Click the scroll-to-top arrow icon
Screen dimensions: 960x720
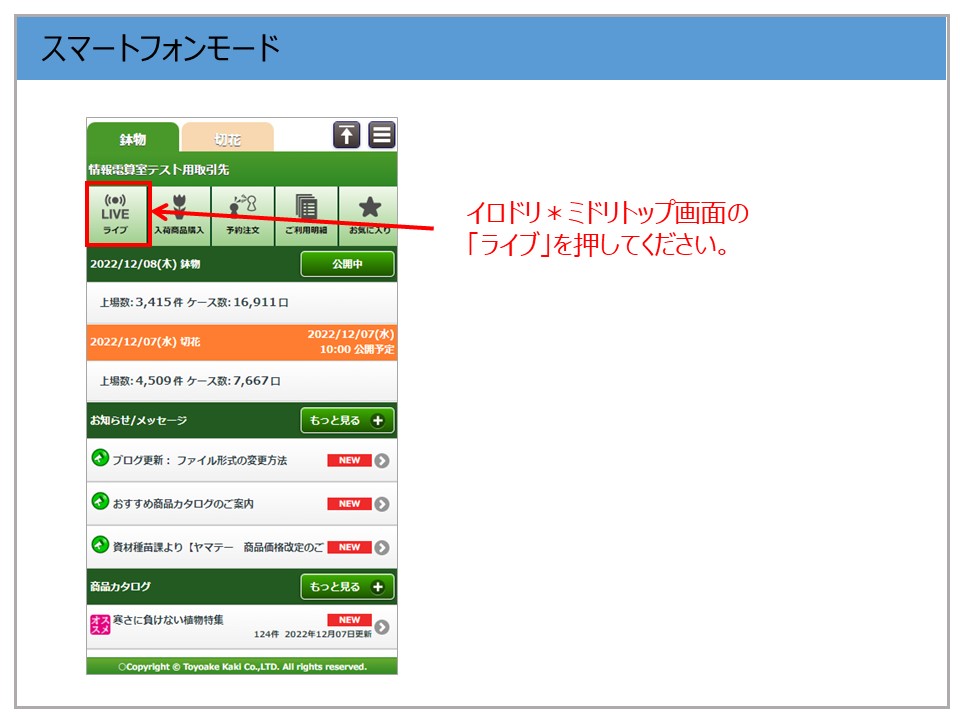[x=346, y=135]
